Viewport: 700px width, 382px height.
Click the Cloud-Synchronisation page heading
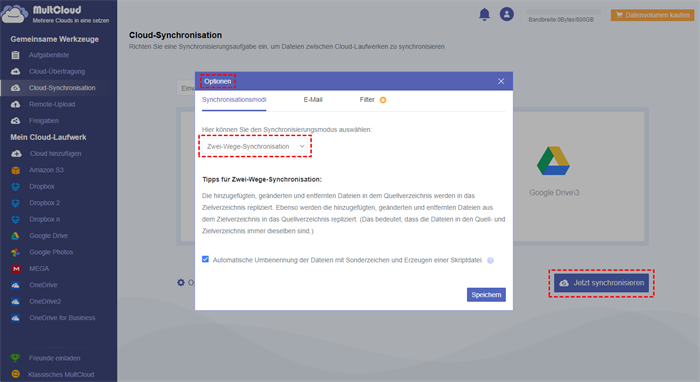click(175, 35)
